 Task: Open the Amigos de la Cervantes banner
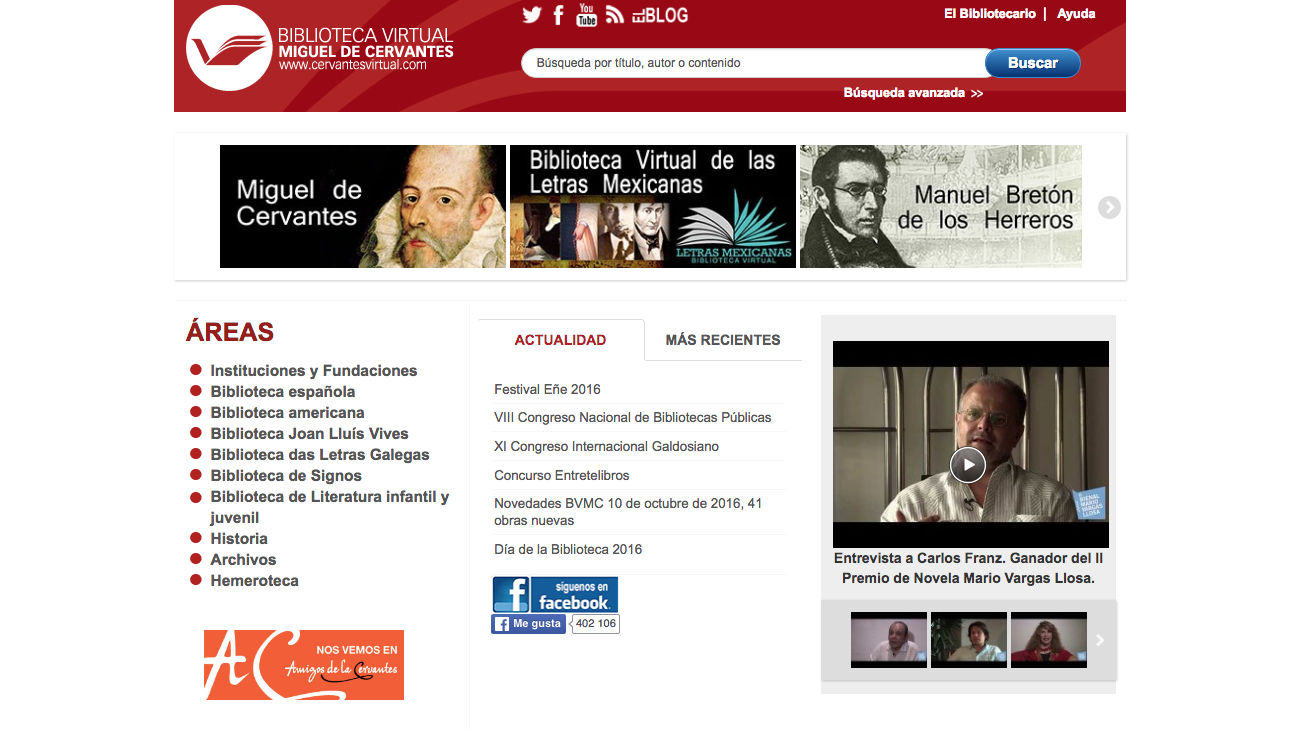coord(304,665)
